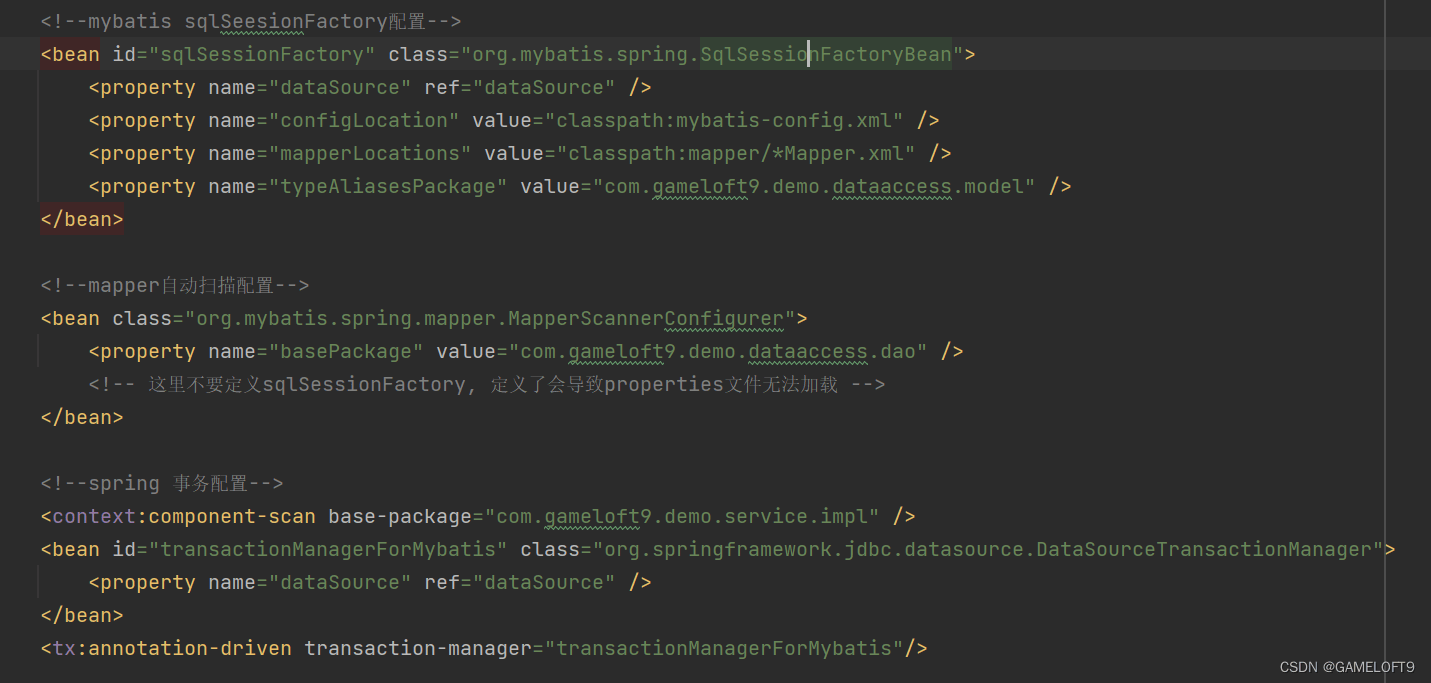1431x683 pixels.
Task: Click the highlighted closing </bean> tag of sqlSessionFactory
Action: (x=82, y=219)
